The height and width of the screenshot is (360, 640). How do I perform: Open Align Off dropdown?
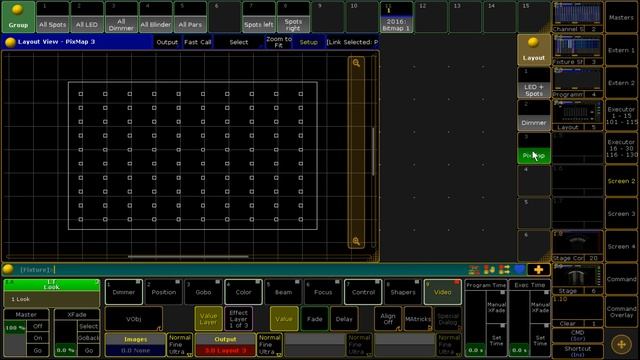click(388, 319)
